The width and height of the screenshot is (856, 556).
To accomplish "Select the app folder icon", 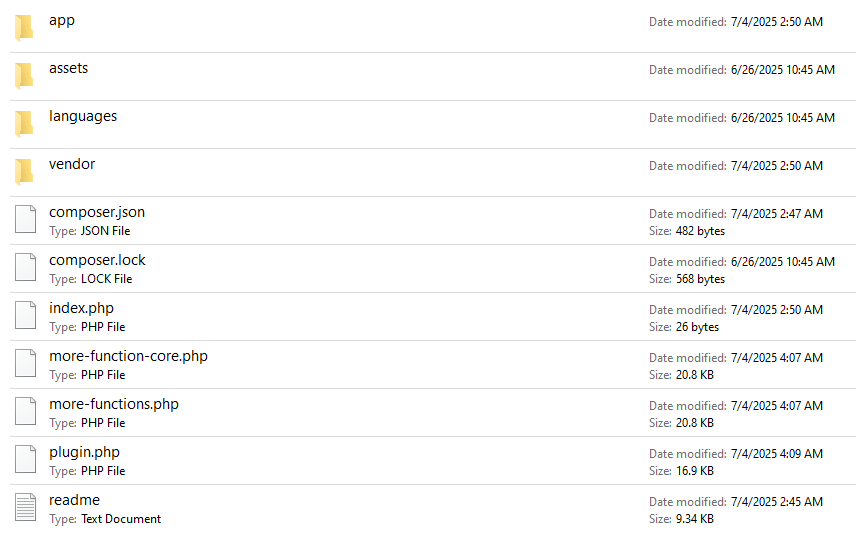I will click(x=24, y=28).
